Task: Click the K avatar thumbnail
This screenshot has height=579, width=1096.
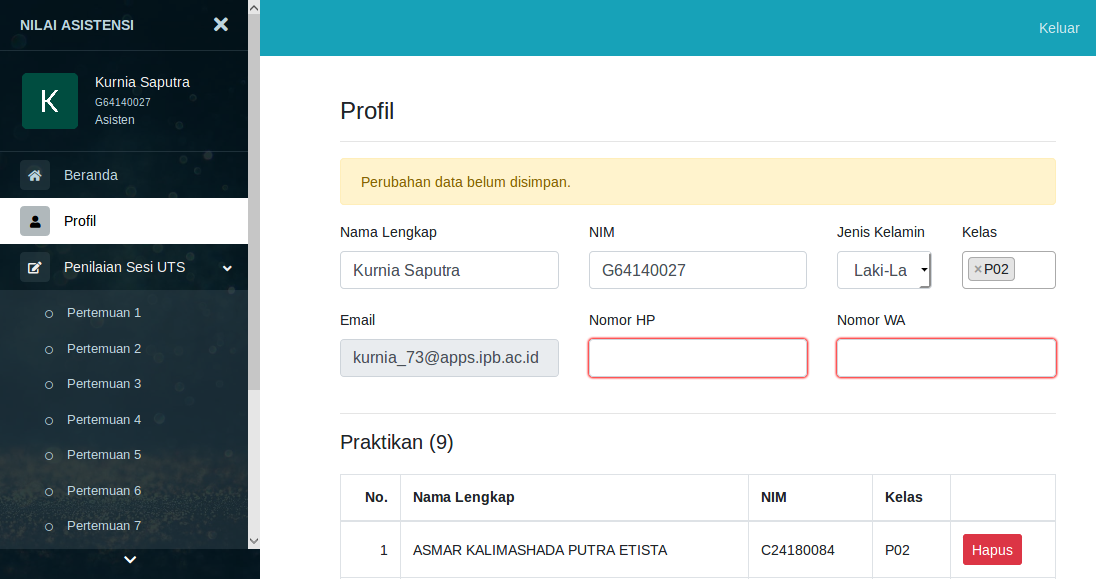Action: [x=50, y=101]
